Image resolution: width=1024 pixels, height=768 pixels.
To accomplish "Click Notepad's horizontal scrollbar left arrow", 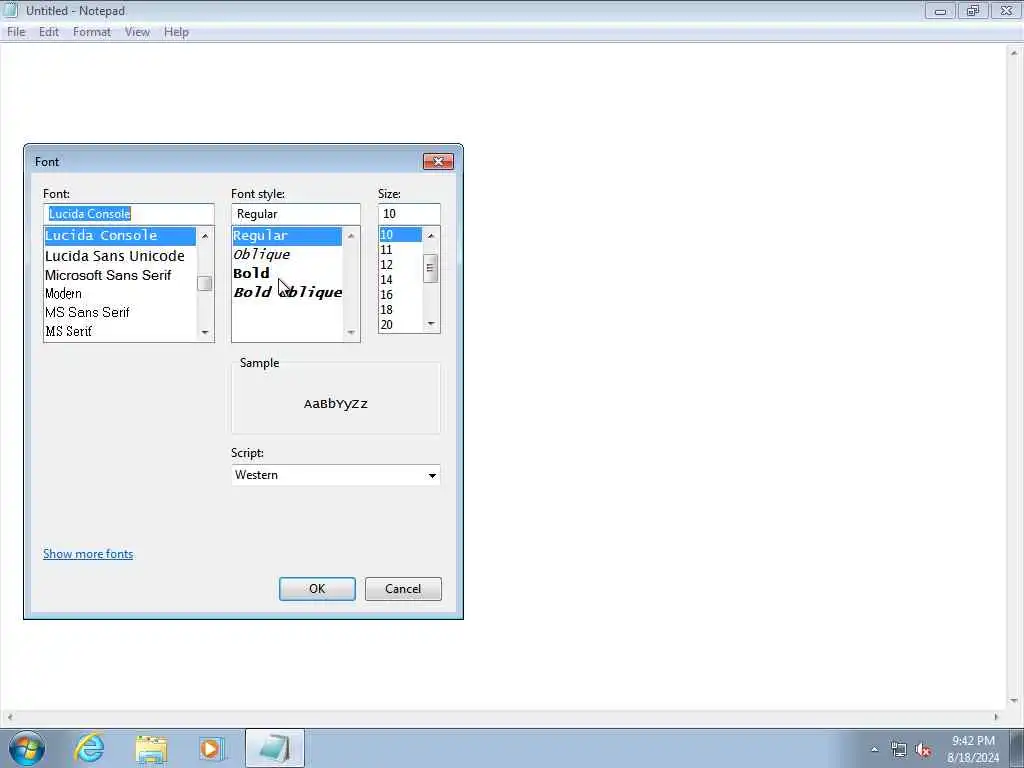I will tap(9, 717).
